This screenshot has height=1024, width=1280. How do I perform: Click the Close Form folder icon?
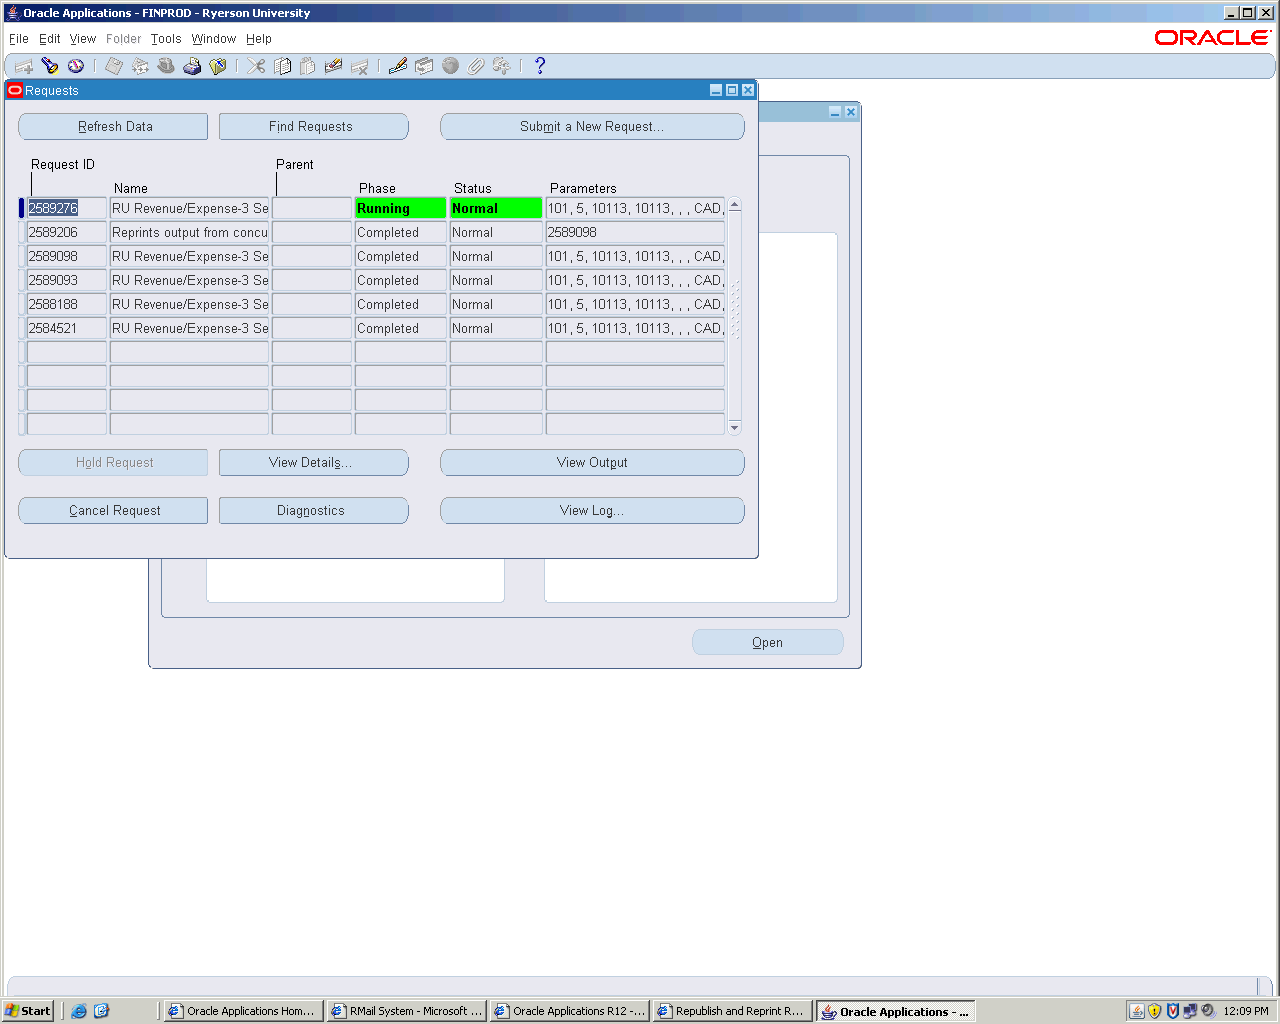pos(217,66)
